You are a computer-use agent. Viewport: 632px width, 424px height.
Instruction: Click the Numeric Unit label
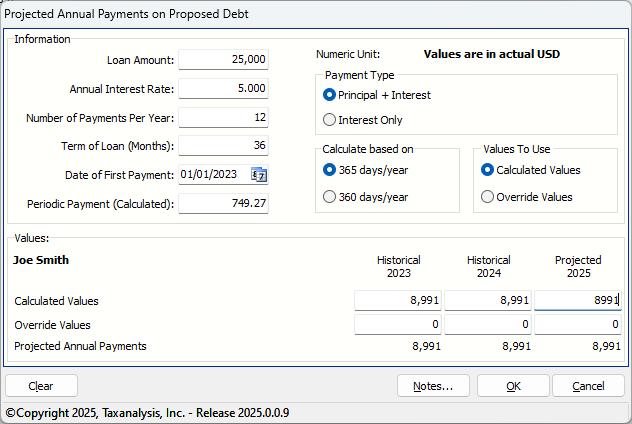click(348, 54)
